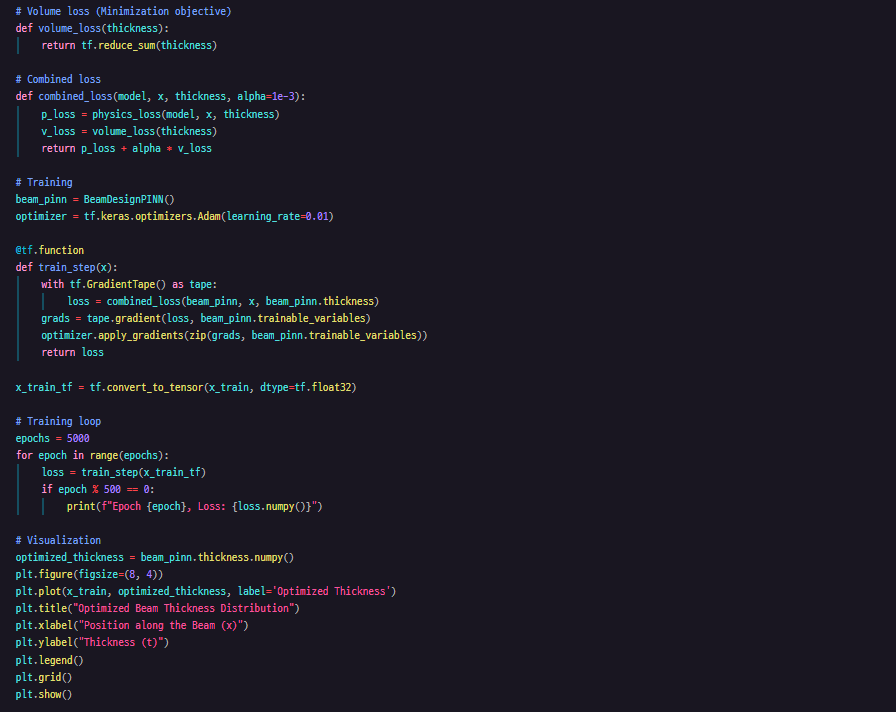Image resolution: width=896 pixels, height=712 pixels.
Task: Click the plt.ylabel 'Thickness (t)' line
Action: pos(92,643)
